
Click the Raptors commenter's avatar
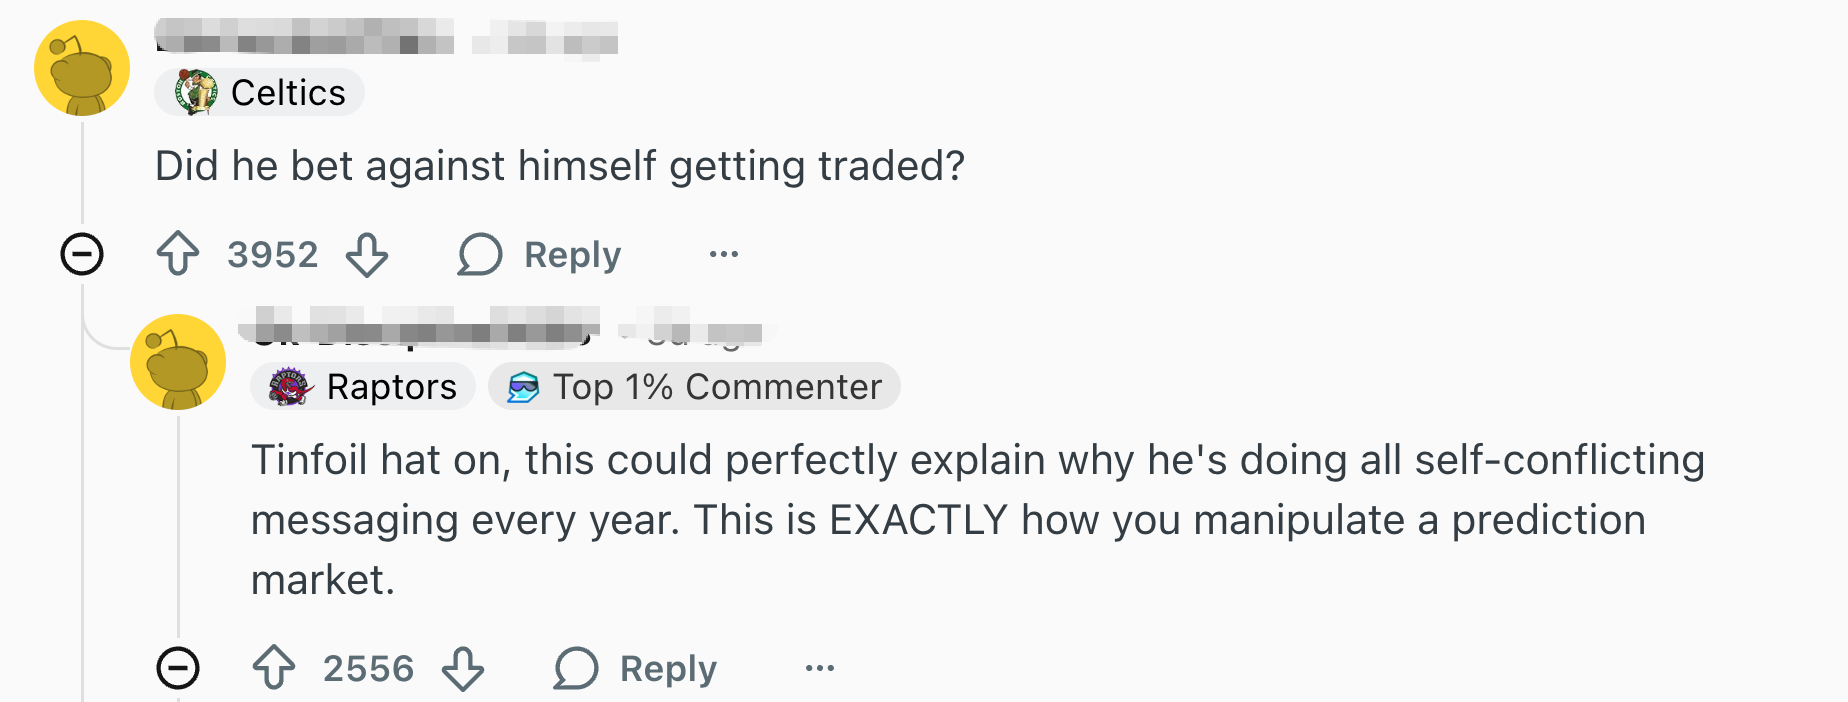point(178,362)
